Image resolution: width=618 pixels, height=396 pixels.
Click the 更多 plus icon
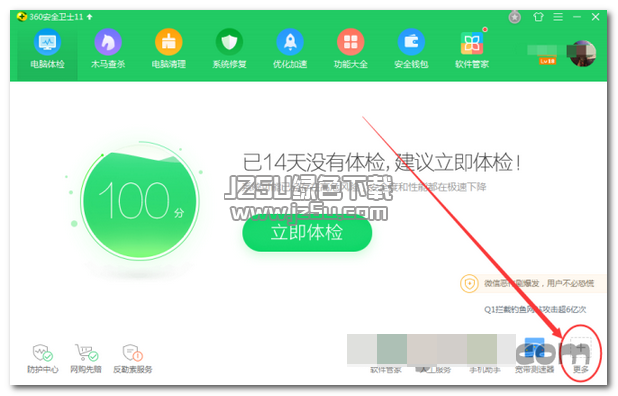pyautogui.click(x=581, y=349)
